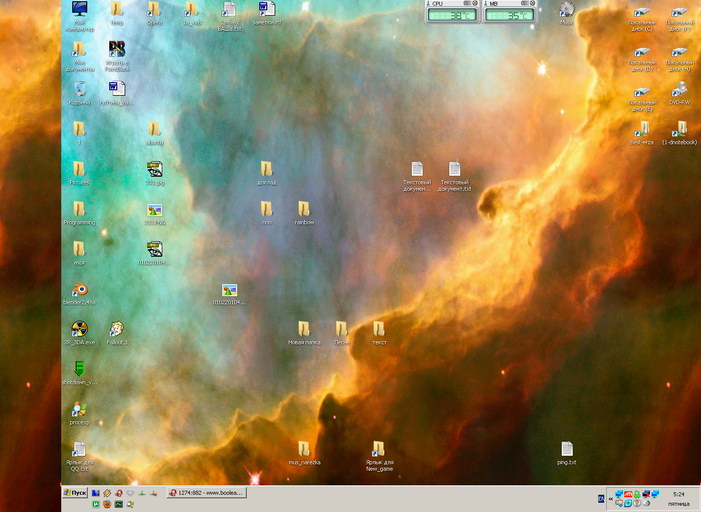Open the rainbow folder
Viewport: 701px width, 512px height.
304,209
